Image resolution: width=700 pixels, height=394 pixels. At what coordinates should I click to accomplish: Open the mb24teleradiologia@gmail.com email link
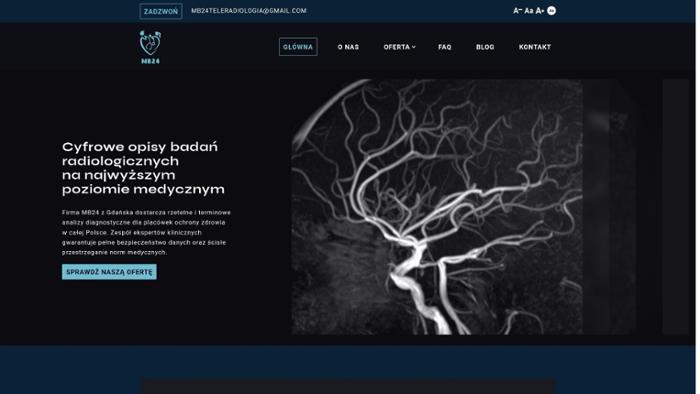[x=249, y=11]
